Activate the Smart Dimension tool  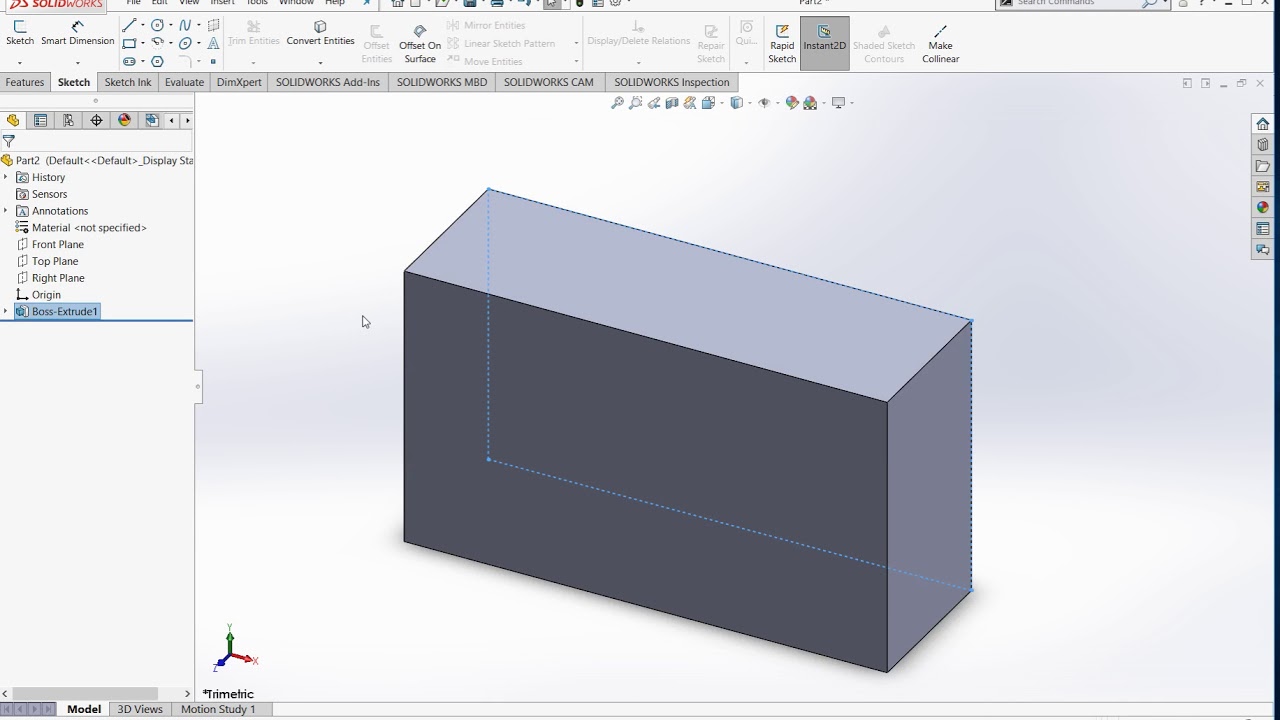tap(77, 33)
